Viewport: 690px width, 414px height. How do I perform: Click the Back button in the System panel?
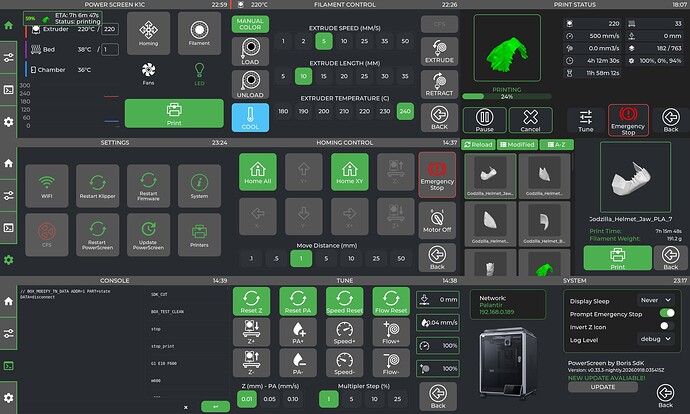coord(665,395)
